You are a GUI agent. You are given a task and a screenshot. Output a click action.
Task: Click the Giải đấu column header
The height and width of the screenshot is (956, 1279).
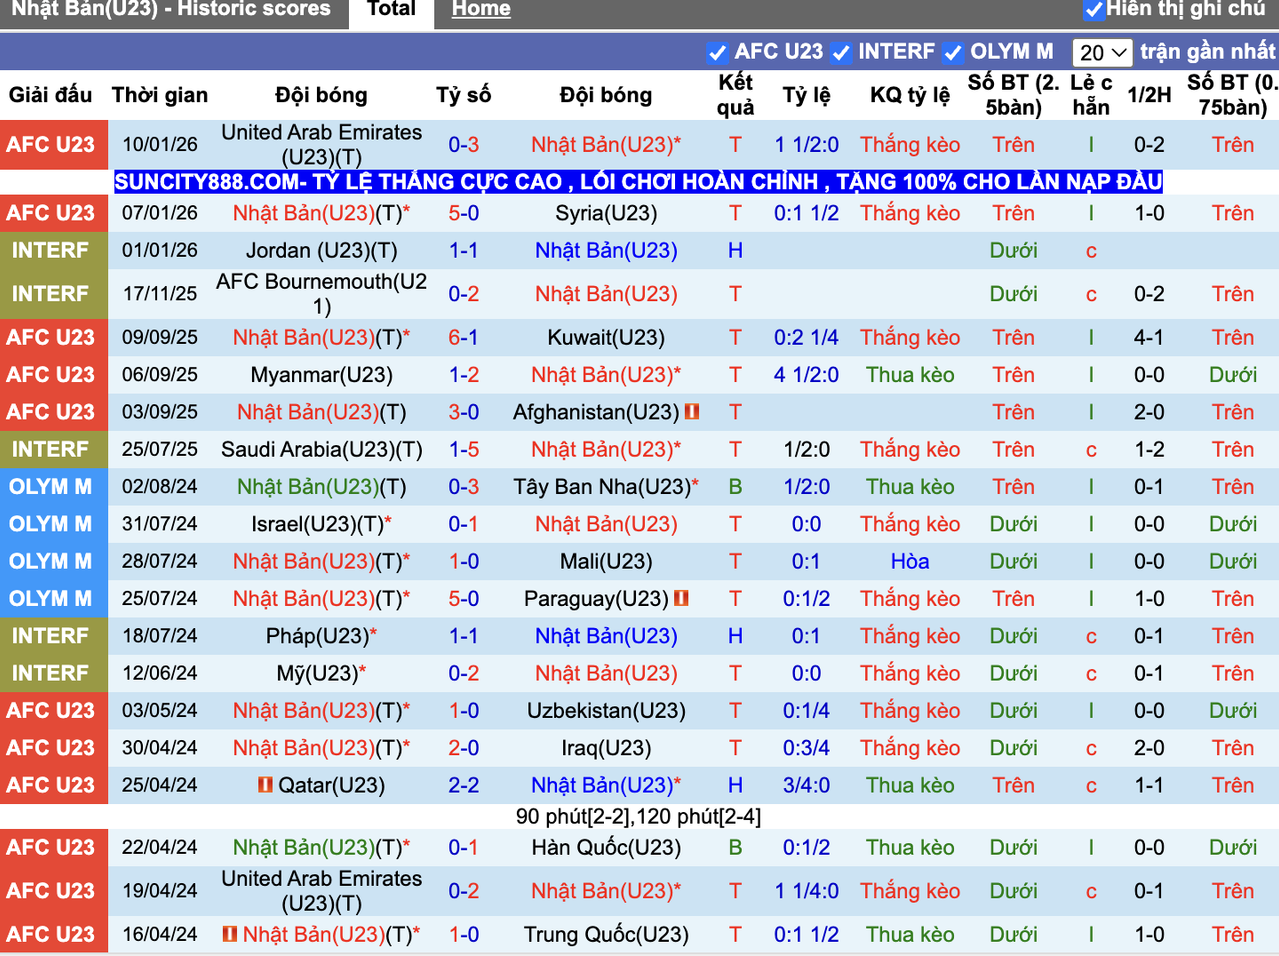[50, 95]
